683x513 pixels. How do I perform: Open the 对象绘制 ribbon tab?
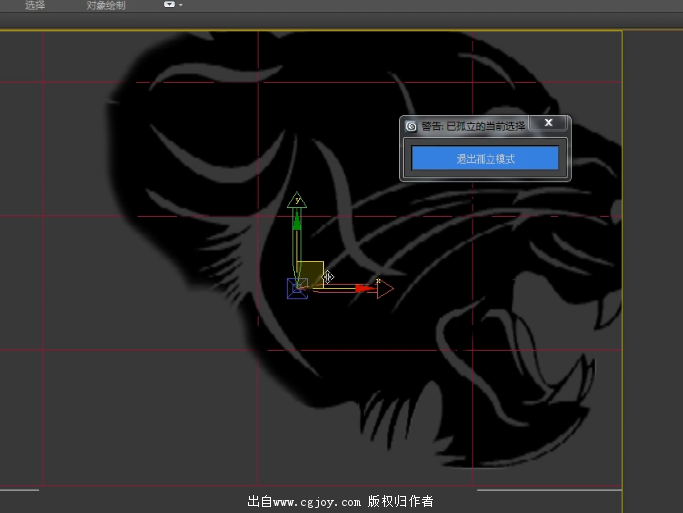pyautogui.click(x=106, y=6)
